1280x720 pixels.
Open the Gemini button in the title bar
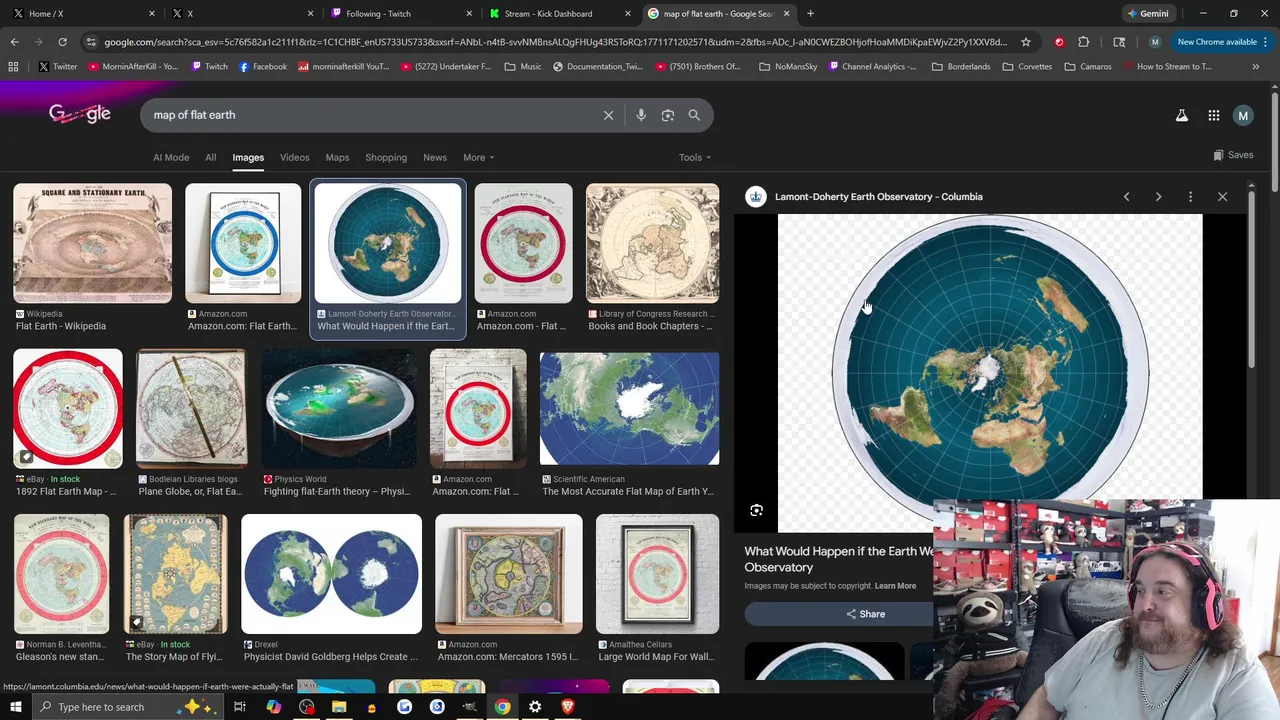1147,14
